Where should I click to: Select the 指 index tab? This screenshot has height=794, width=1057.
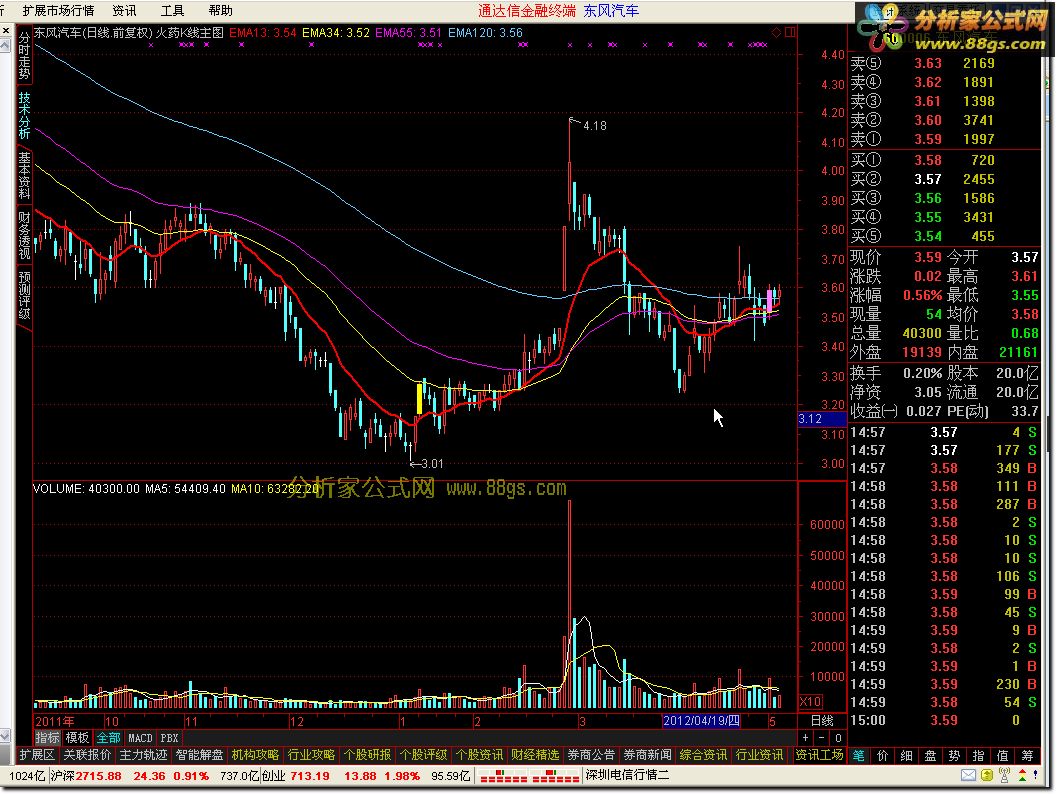pyautogui.click(x=979, y=756)
